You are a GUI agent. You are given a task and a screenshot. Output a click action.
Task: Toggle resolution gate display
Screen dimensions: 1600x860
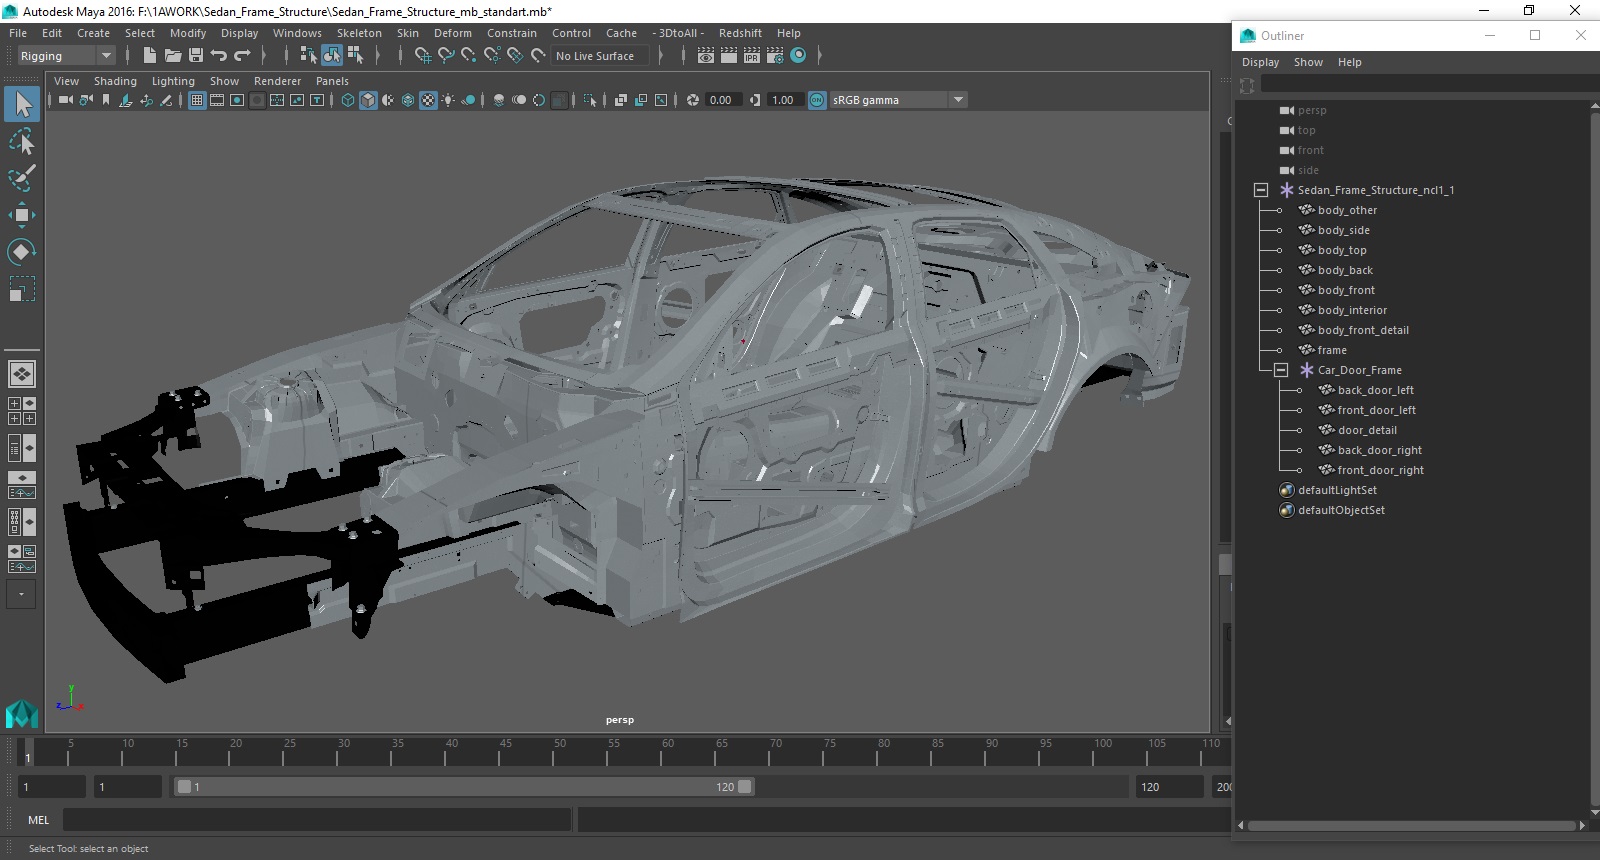(237, 100)
